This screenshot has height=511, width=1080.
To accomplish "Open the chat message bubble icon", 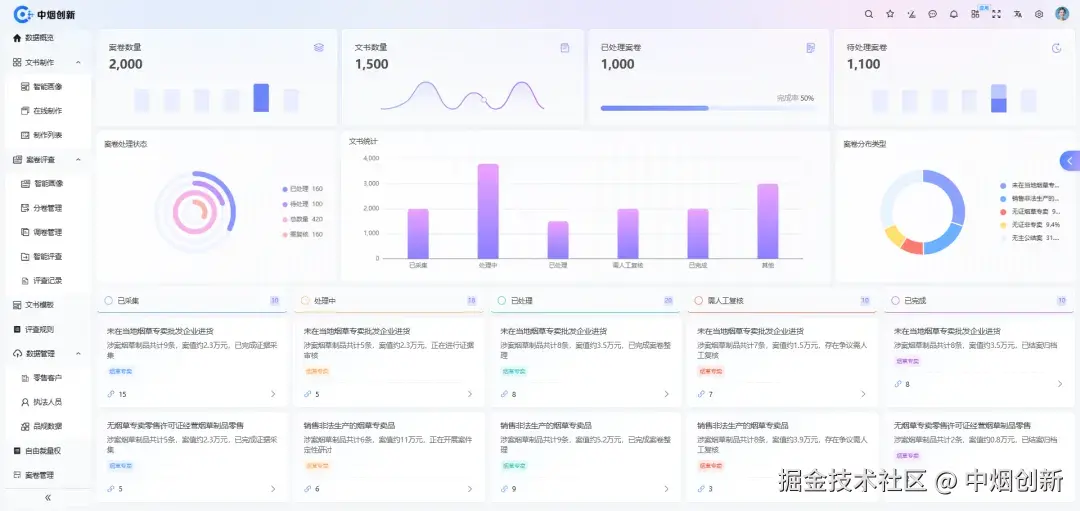I will [x=933, y=14].
